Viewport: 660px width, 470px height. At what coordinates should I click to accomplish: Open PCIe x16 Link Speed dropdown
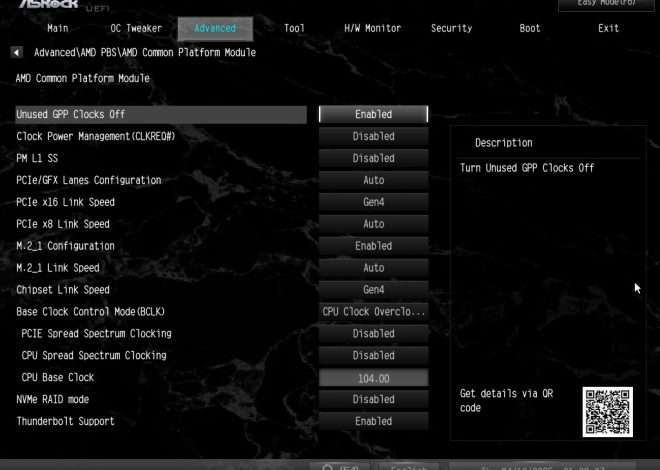click(x=373, y=203)
